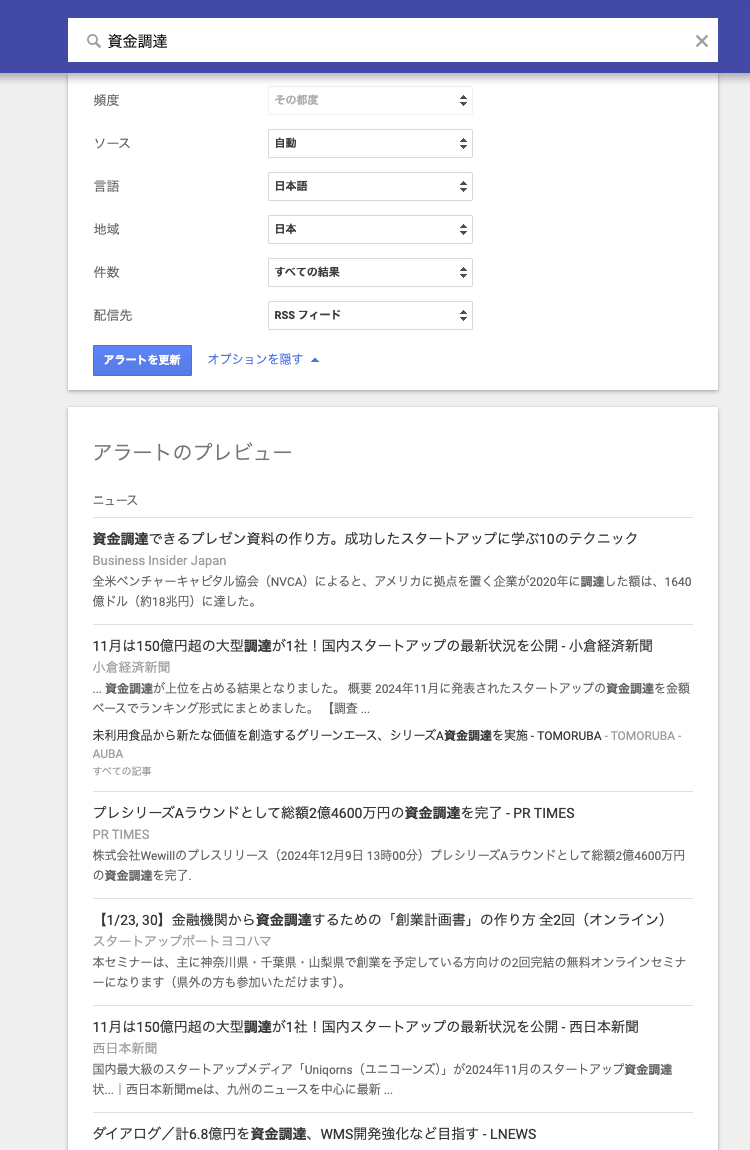750x1150 pixels.
Task: Open the ソース selection dropdown set to 自動
Action: pyautogui.click(x=370, y=143)
